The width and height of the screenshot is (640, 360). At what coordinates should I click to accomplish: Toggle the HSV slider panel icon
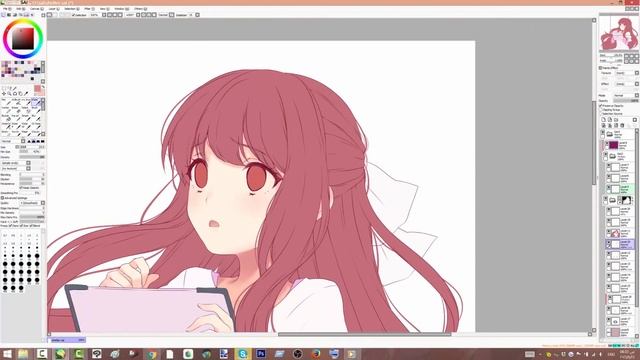(15, 15)
